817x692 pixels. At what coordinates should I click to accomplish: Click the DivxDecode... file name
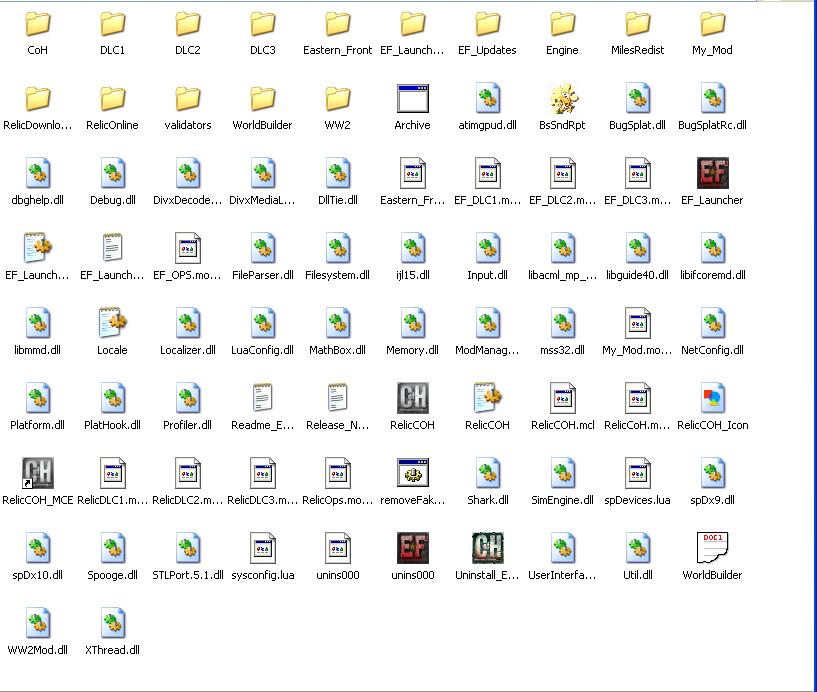click(188, 200)
